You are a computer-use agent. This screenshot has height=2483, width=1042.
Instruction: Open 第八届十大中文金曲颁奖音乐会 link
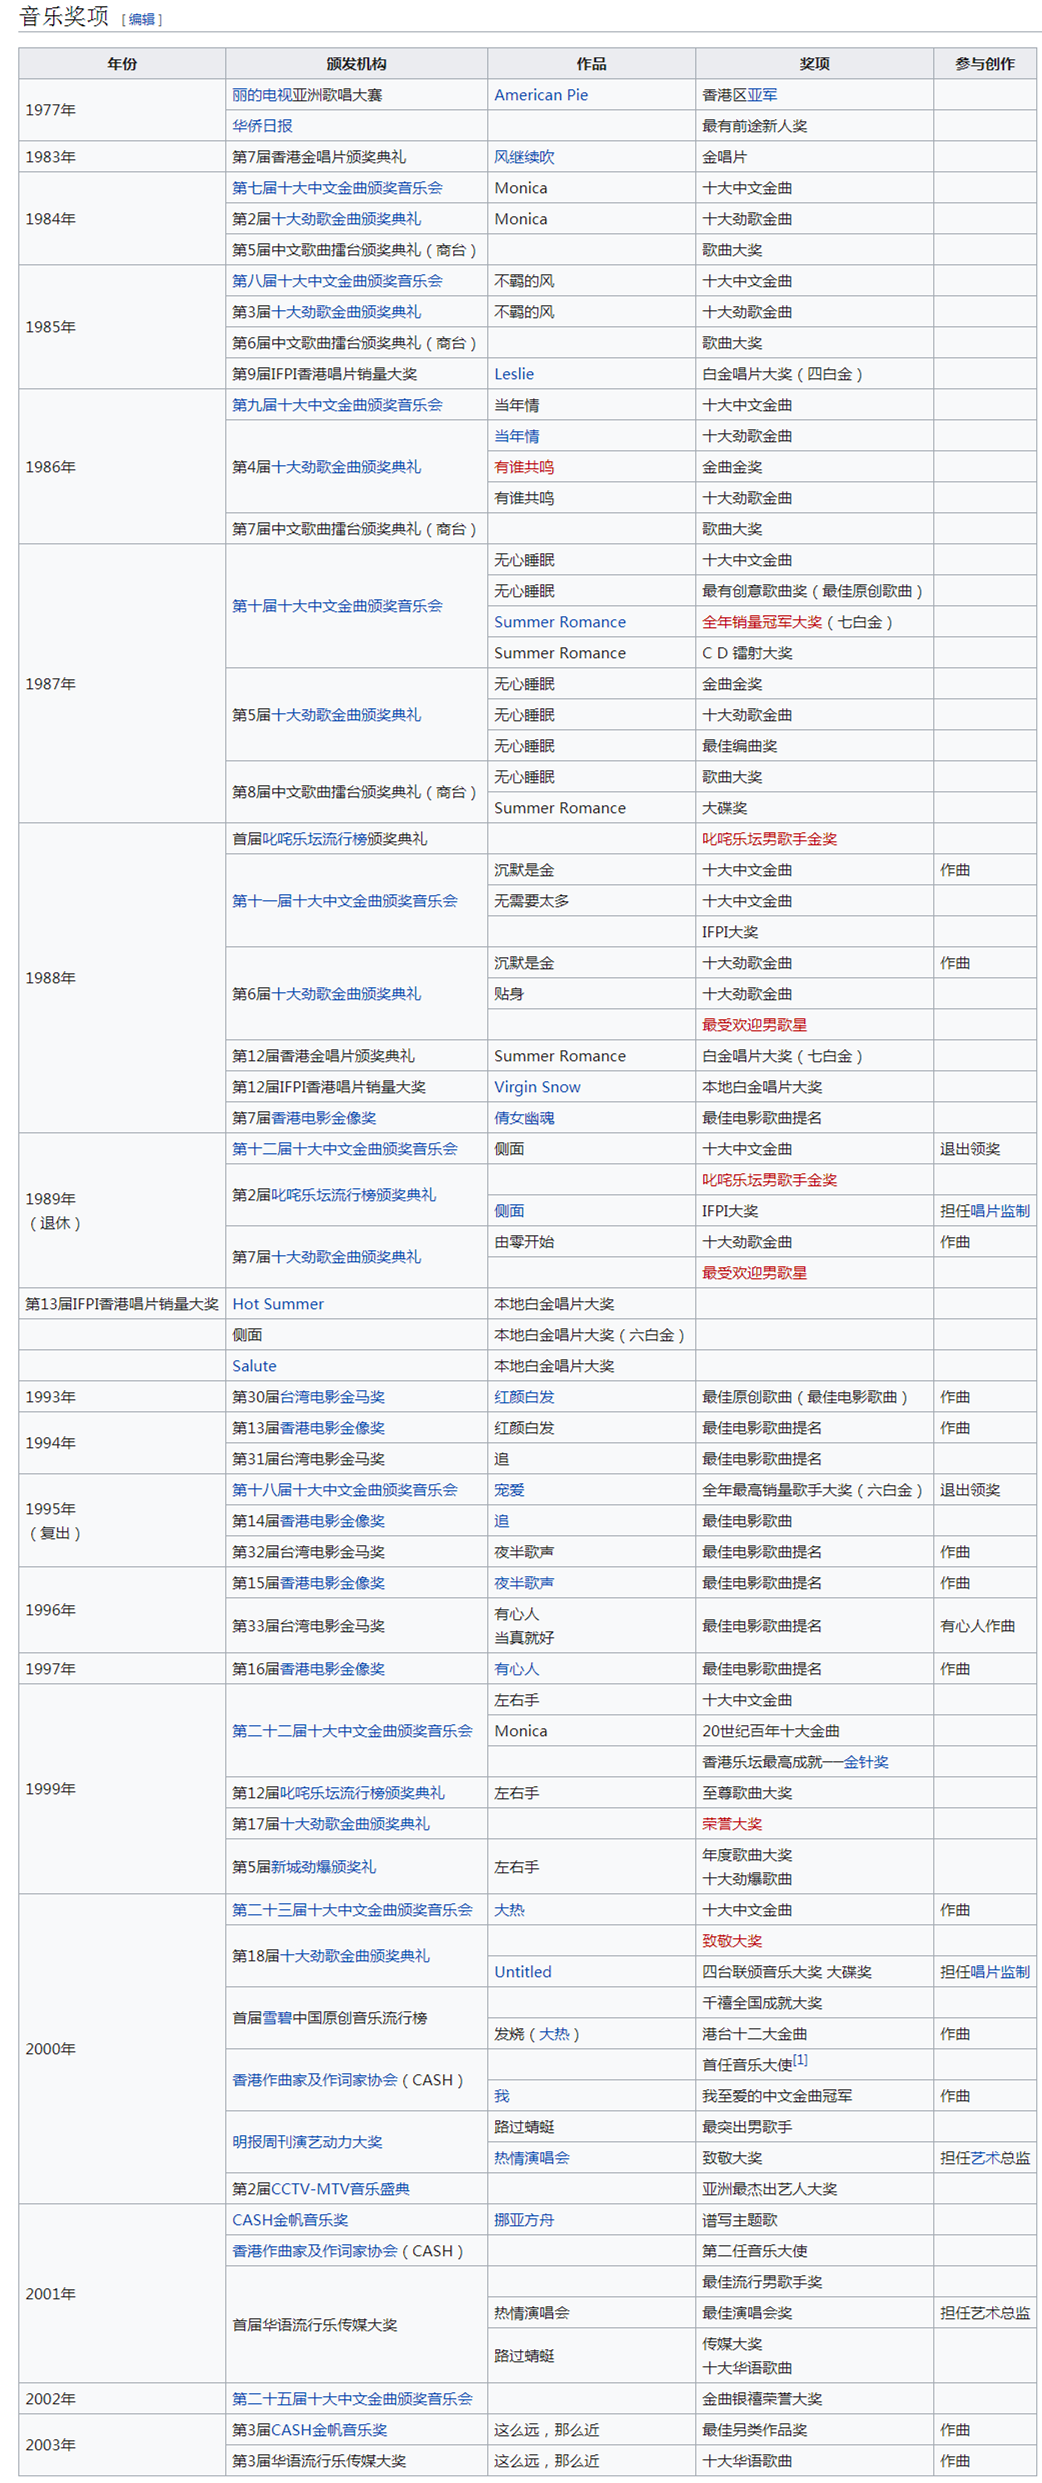pyautogui.click(x=337, y=281)
